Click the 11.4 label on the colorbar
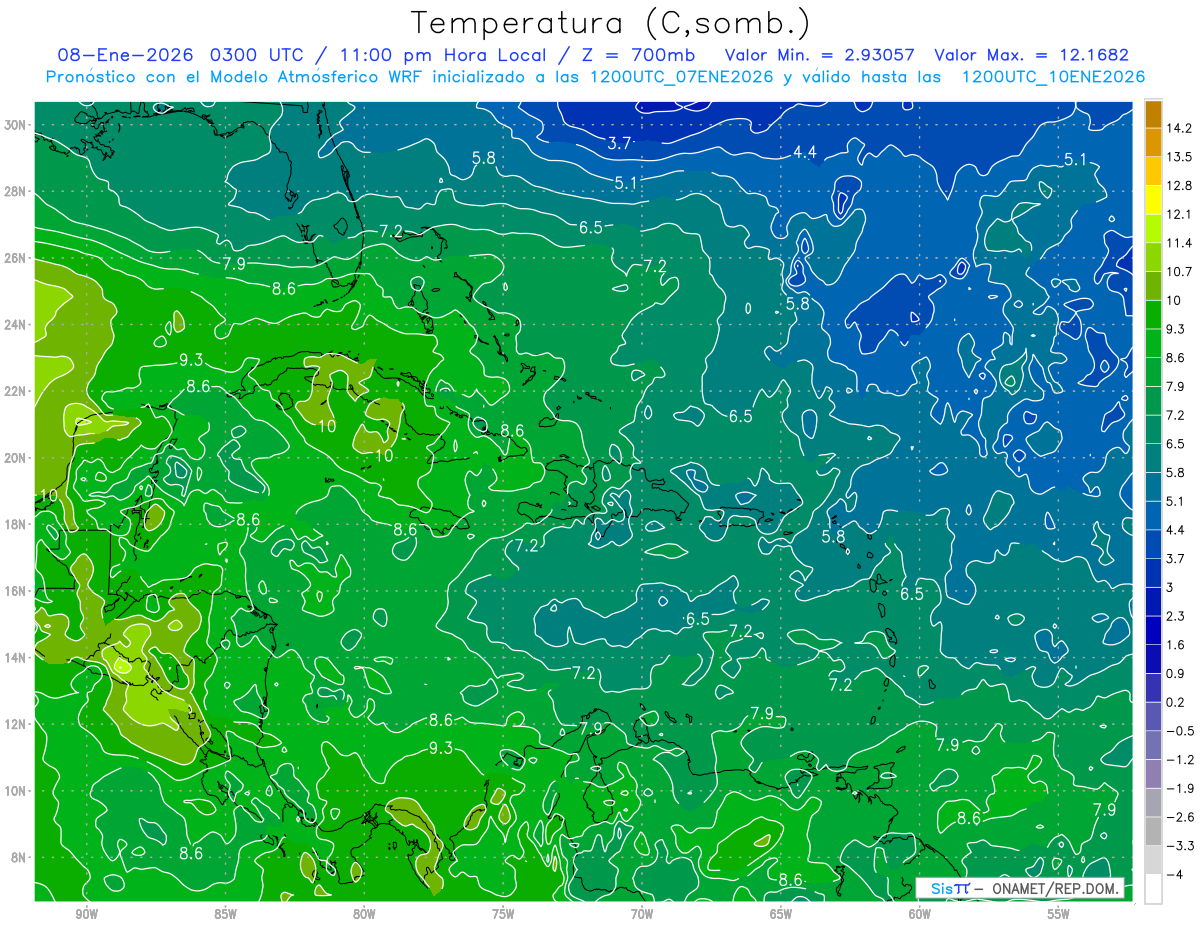The image size is (1200, 927). coord(1179,243)
